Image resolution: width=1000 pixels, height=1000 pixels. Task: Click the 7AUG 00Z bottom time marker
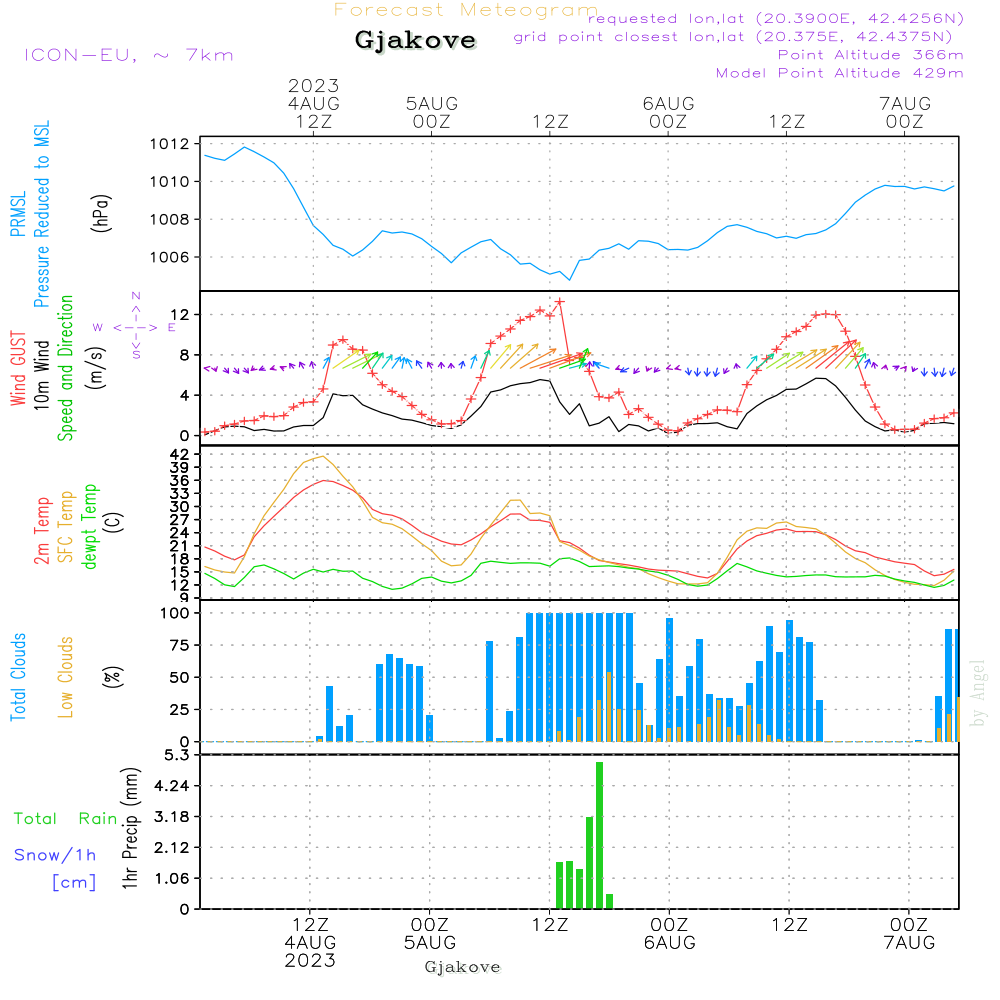pos(908,933)
